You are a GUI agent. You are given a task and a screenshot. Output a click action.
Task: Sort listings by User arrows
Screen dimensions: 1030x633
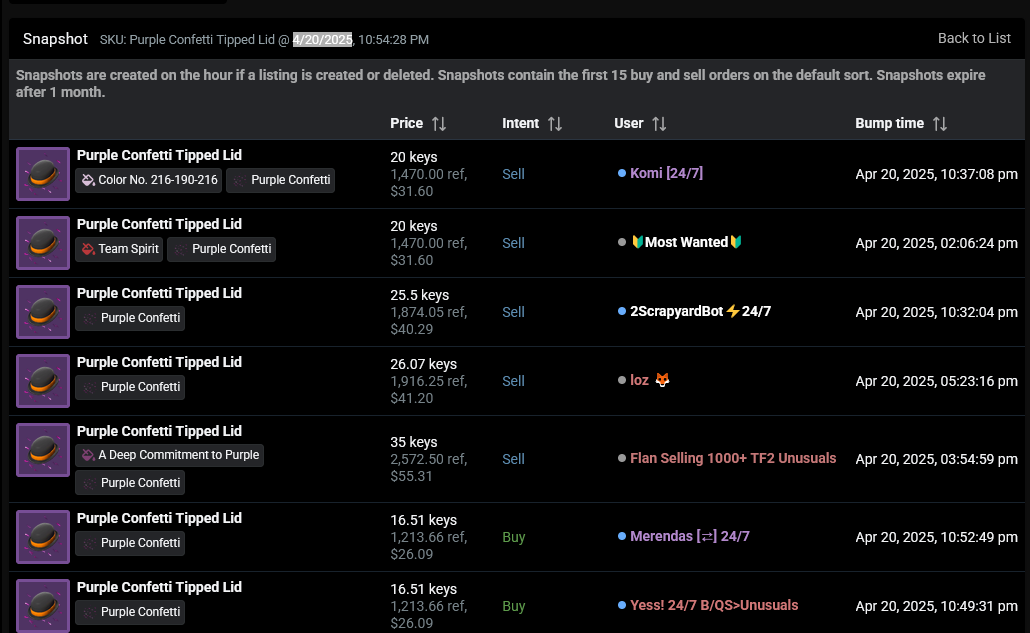tap(659, 123)
